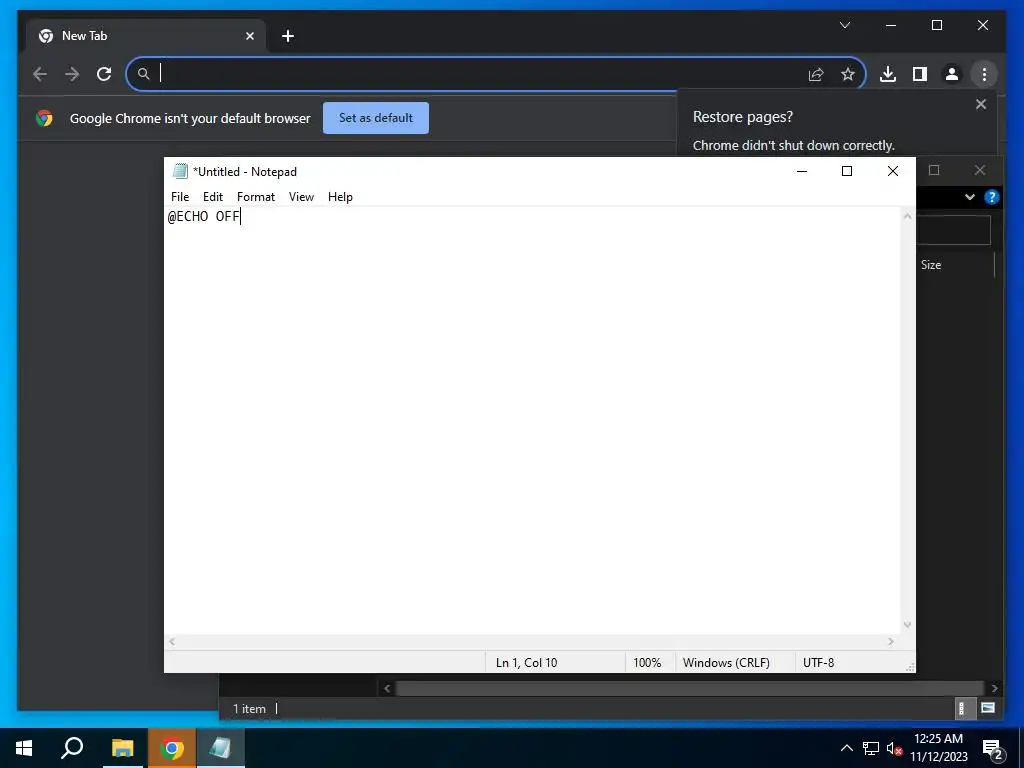Open File Explorer help icon
This screenshot has height=768, width=1024.
[991, 197]
